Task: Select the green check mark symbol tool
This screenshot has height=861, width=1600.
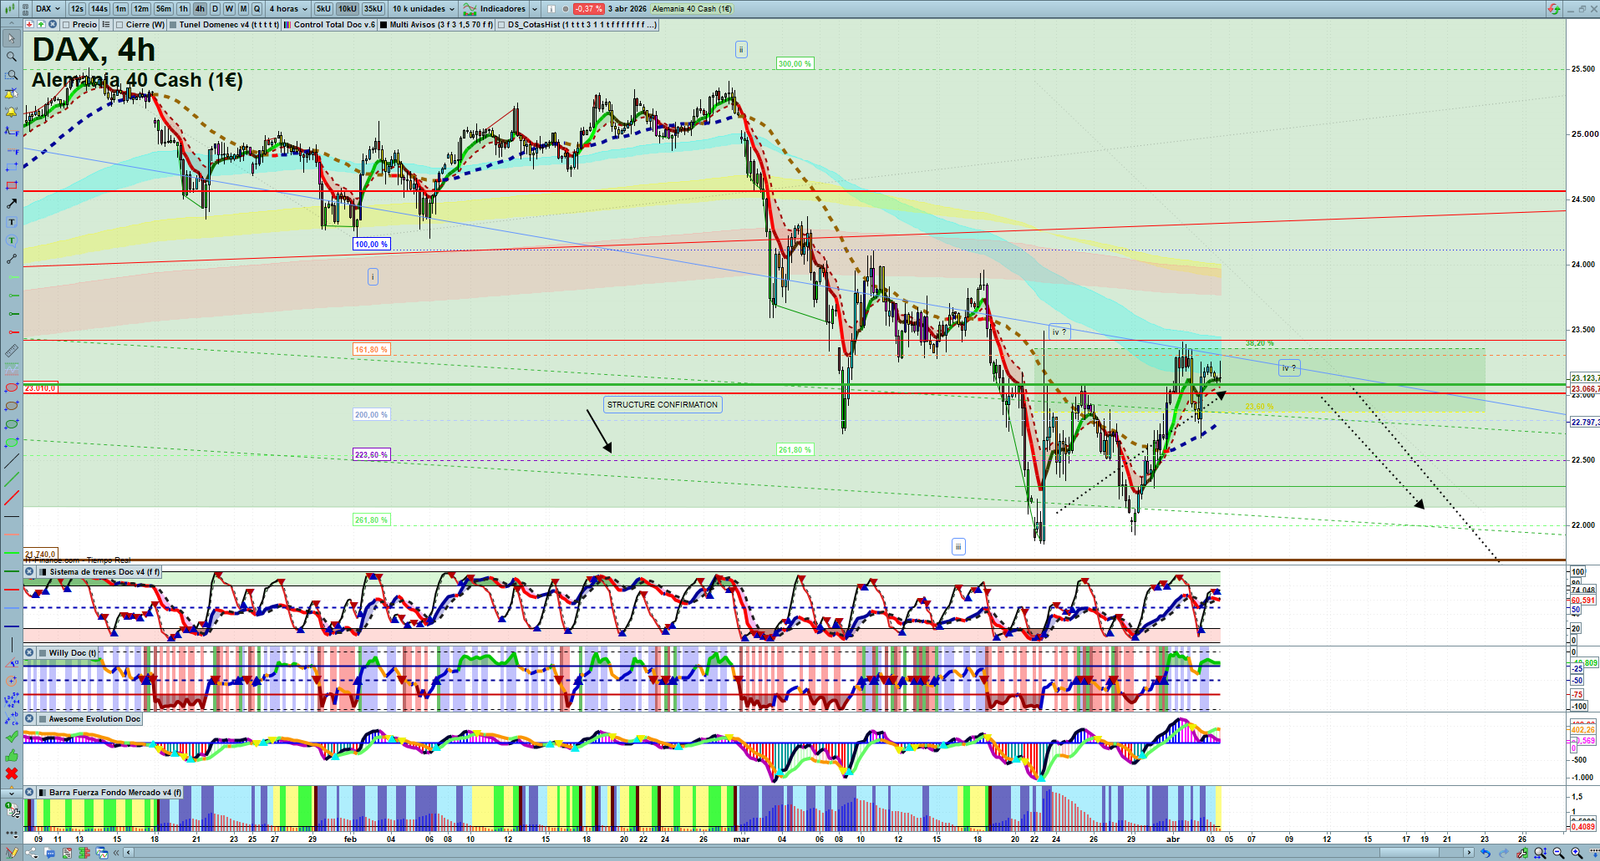Action: pyautogui.click(x=11, y=737)
